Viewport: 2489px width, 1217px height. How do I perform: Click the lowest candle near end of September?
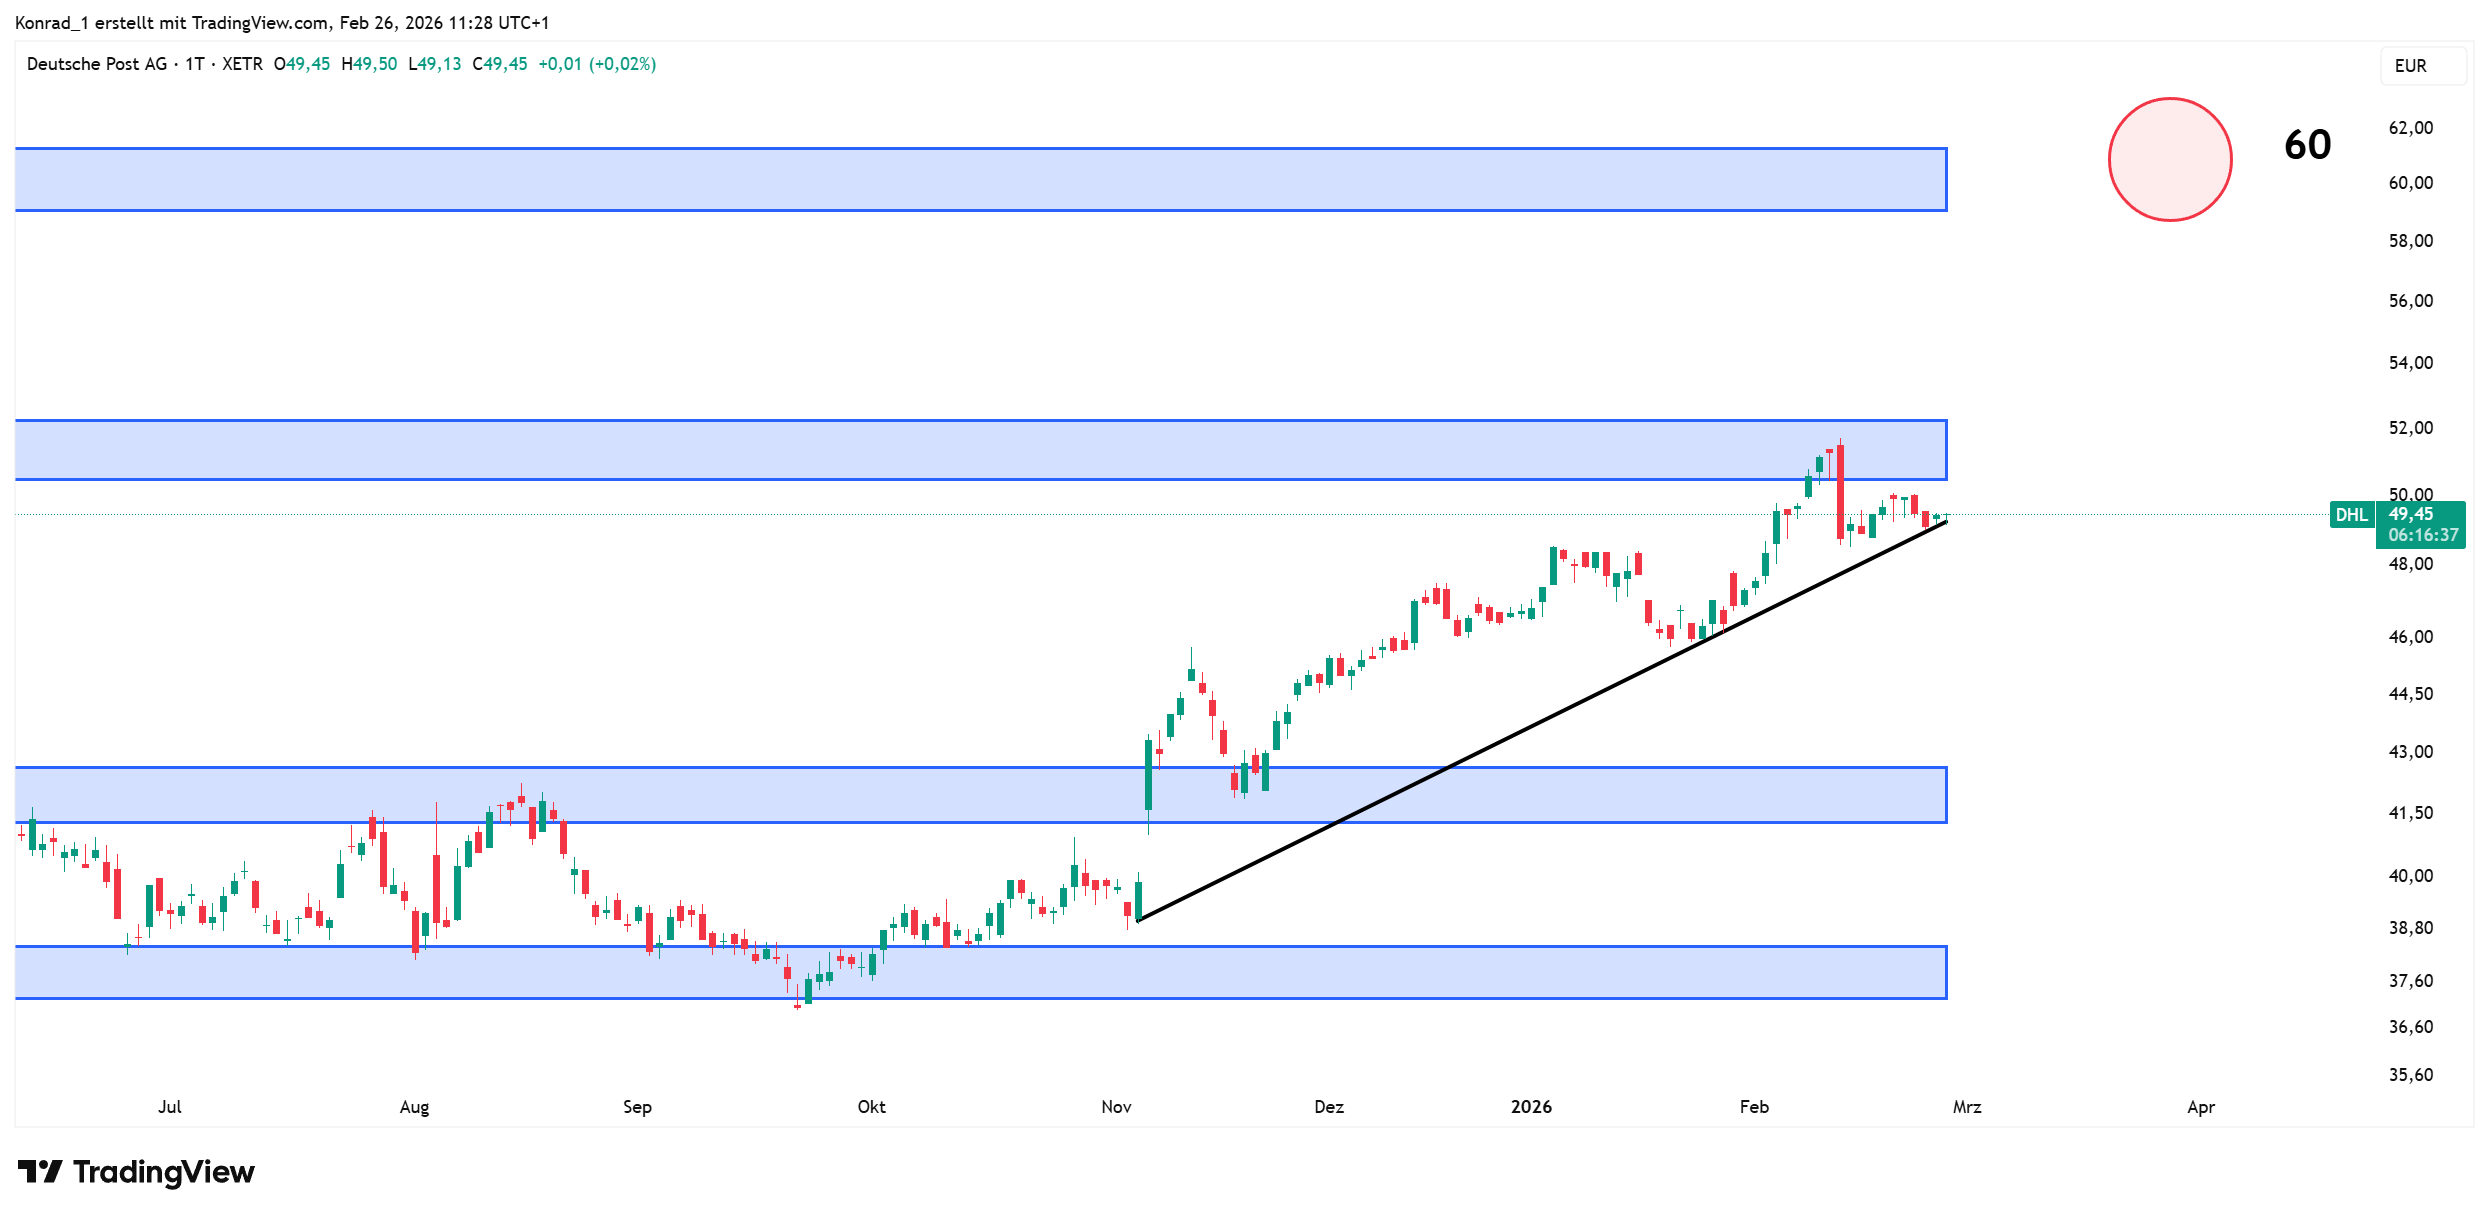797,1004
